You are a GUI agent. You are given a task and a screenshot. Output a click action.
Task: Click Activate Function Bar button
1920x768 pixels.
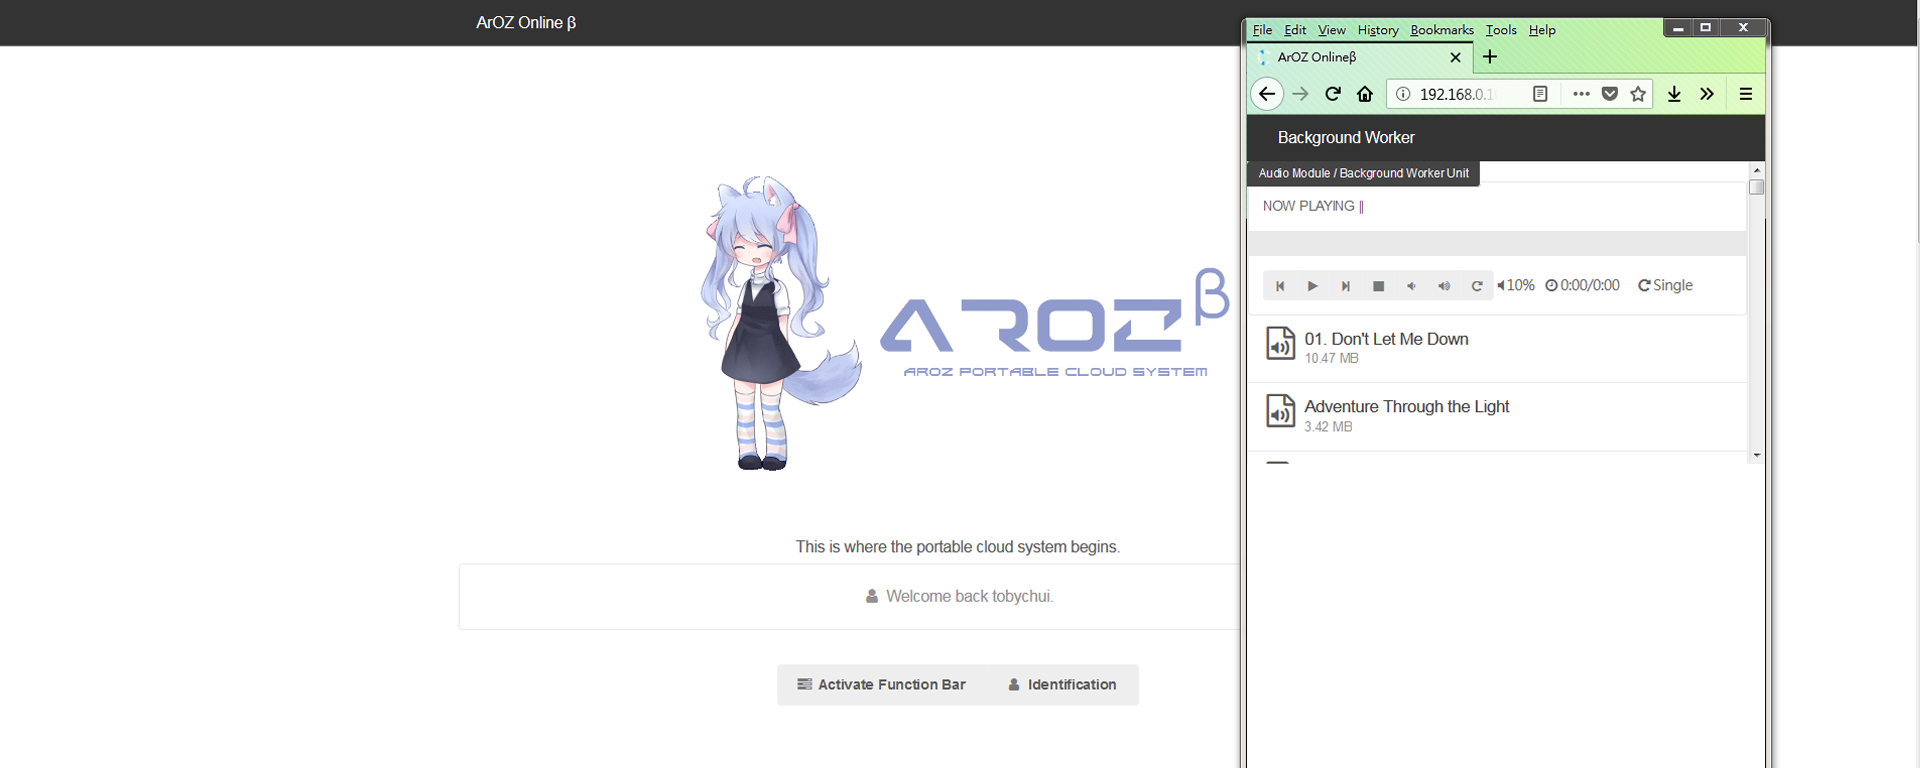(x=881, y=685)
